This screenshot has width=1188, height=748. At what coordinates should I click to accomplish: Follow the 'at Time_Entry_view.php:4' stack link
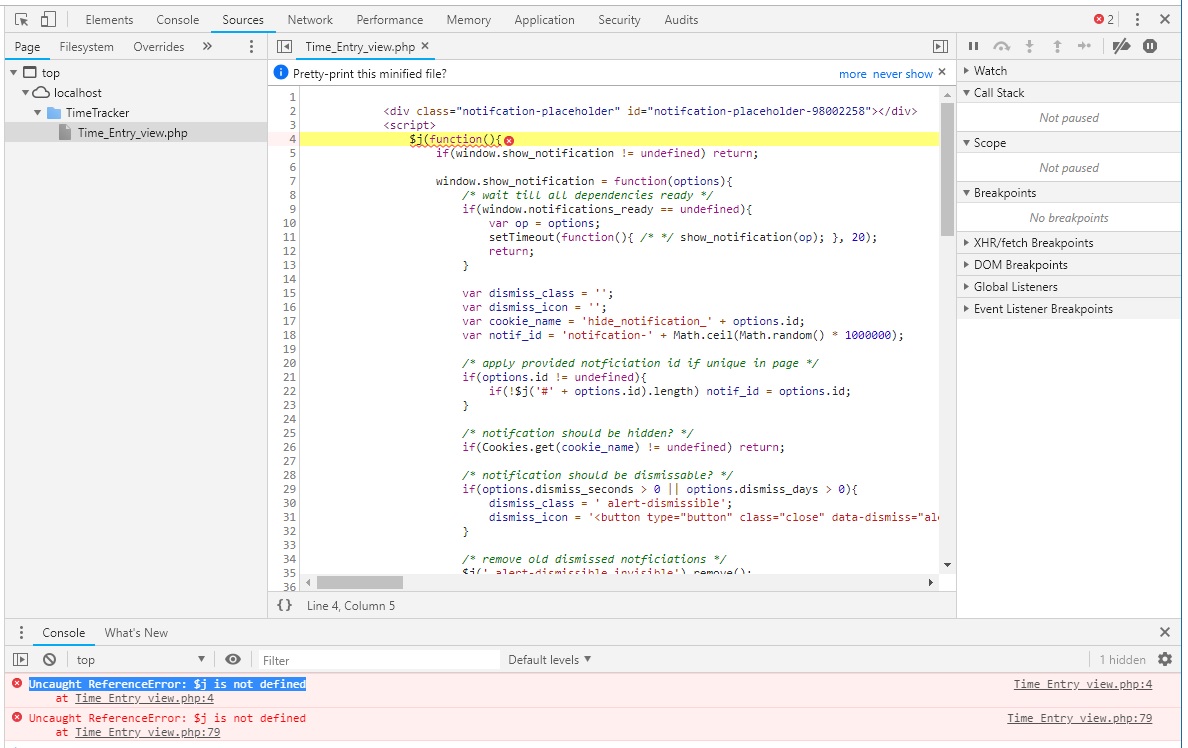[144, 699]
